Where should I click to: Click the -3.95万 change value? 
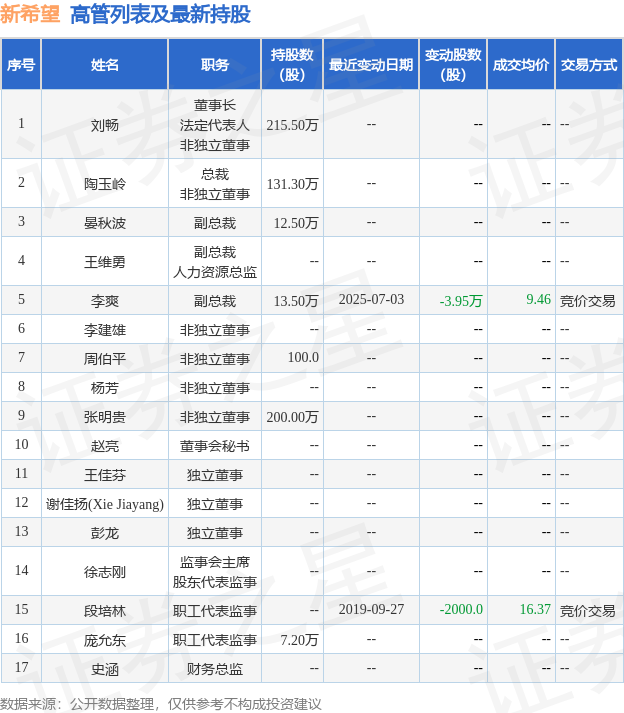click(x=461, y=301)
